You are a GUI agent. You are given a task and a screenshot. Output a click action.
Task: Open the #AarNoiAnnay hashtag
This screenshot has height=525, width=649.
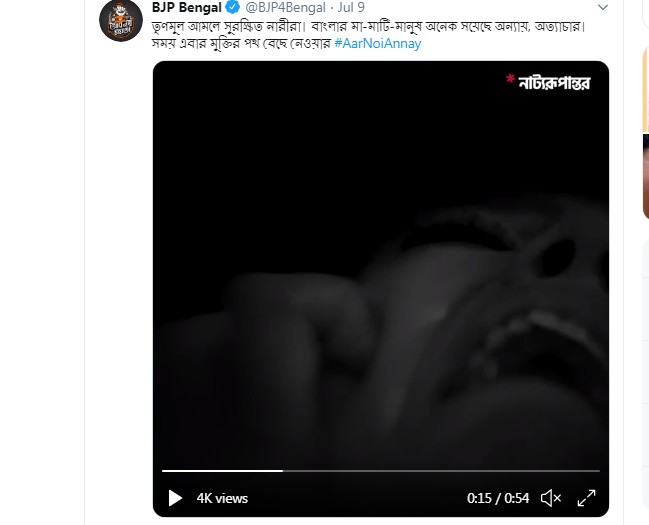377,43
